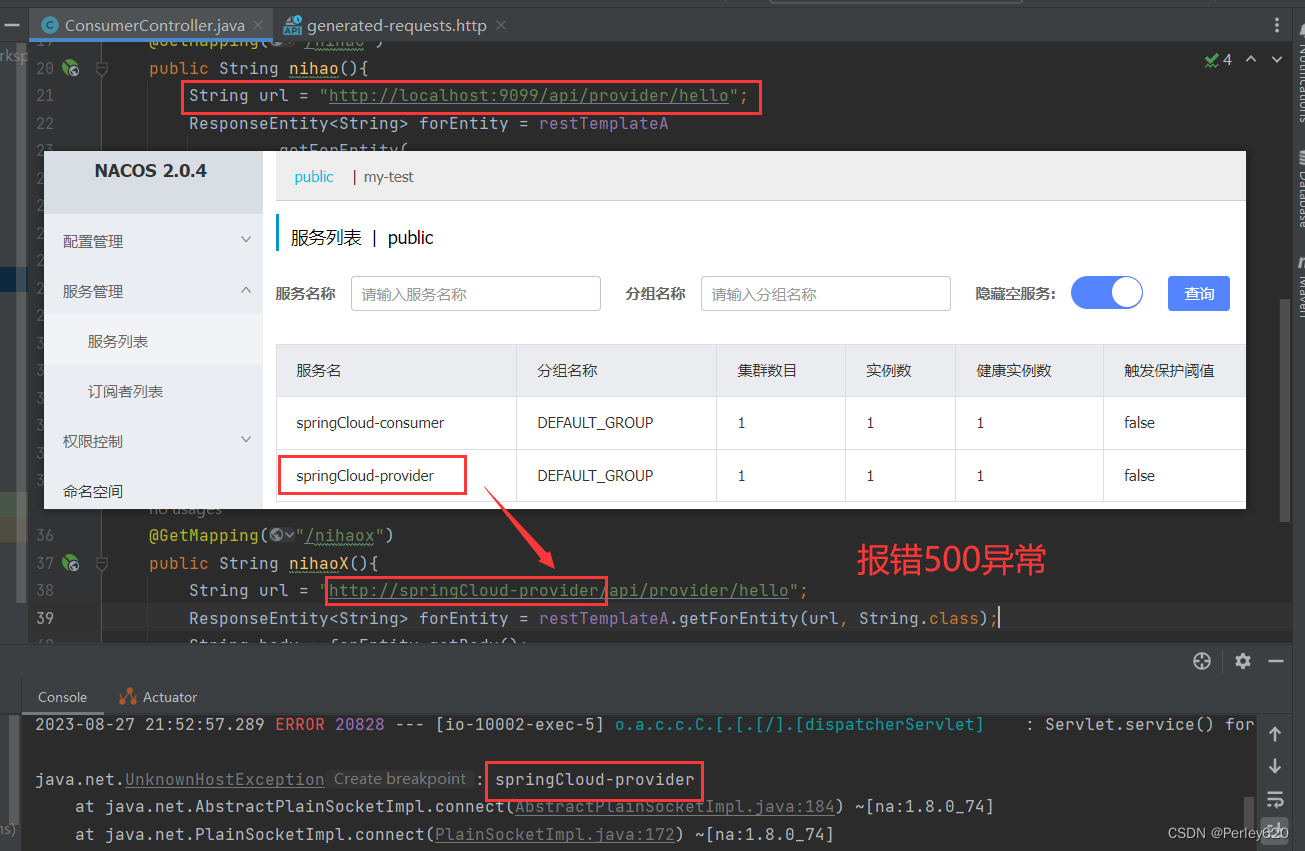This screenshot has width=1305, height=851.
Task: Close the generated-requests.http tab
Action: point(500,25)
